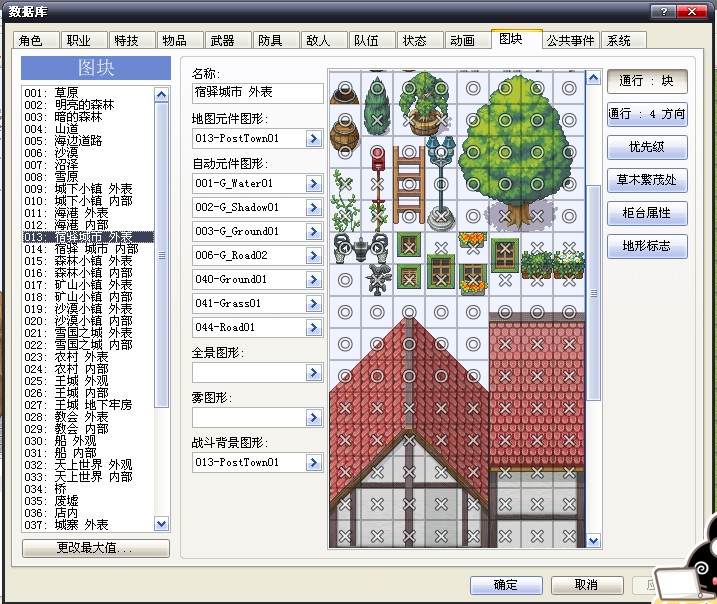This screenshot has width=717, height=604.
Task: Open chooser for 041-Grass01 autotile
Action: (x=314, y=304)
